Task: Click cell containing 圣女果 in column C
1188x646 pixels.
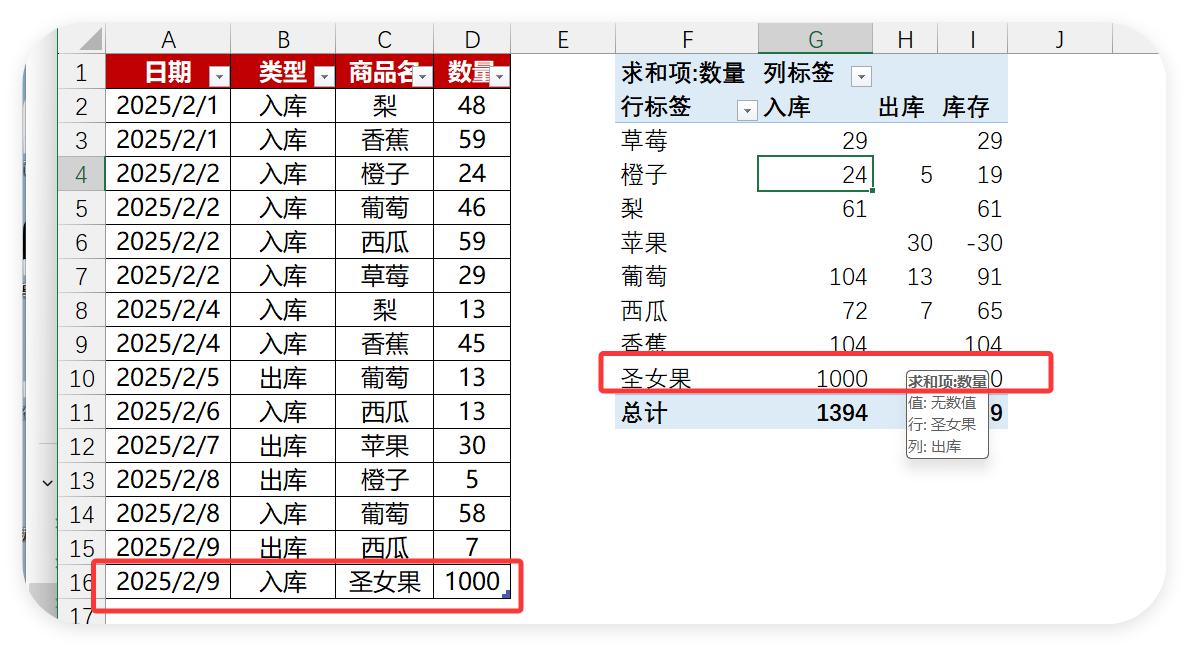Action: 385,582
